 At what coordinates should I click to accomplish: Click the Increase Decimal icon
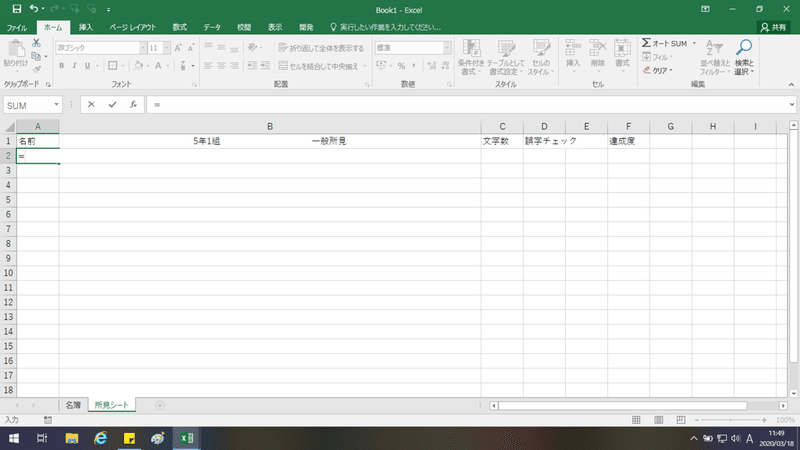coord(432,66)
